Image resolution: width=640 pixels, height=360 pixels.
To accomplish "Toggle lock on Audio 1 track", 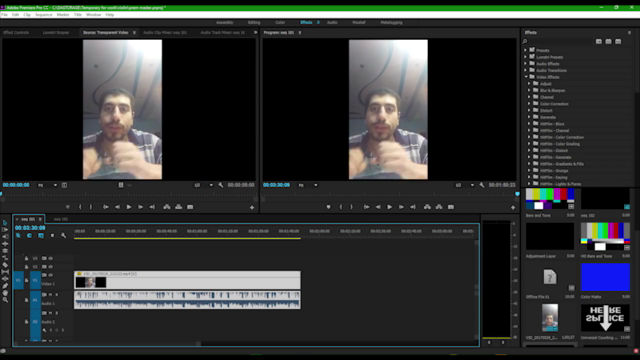I will (x=27, y=300).
